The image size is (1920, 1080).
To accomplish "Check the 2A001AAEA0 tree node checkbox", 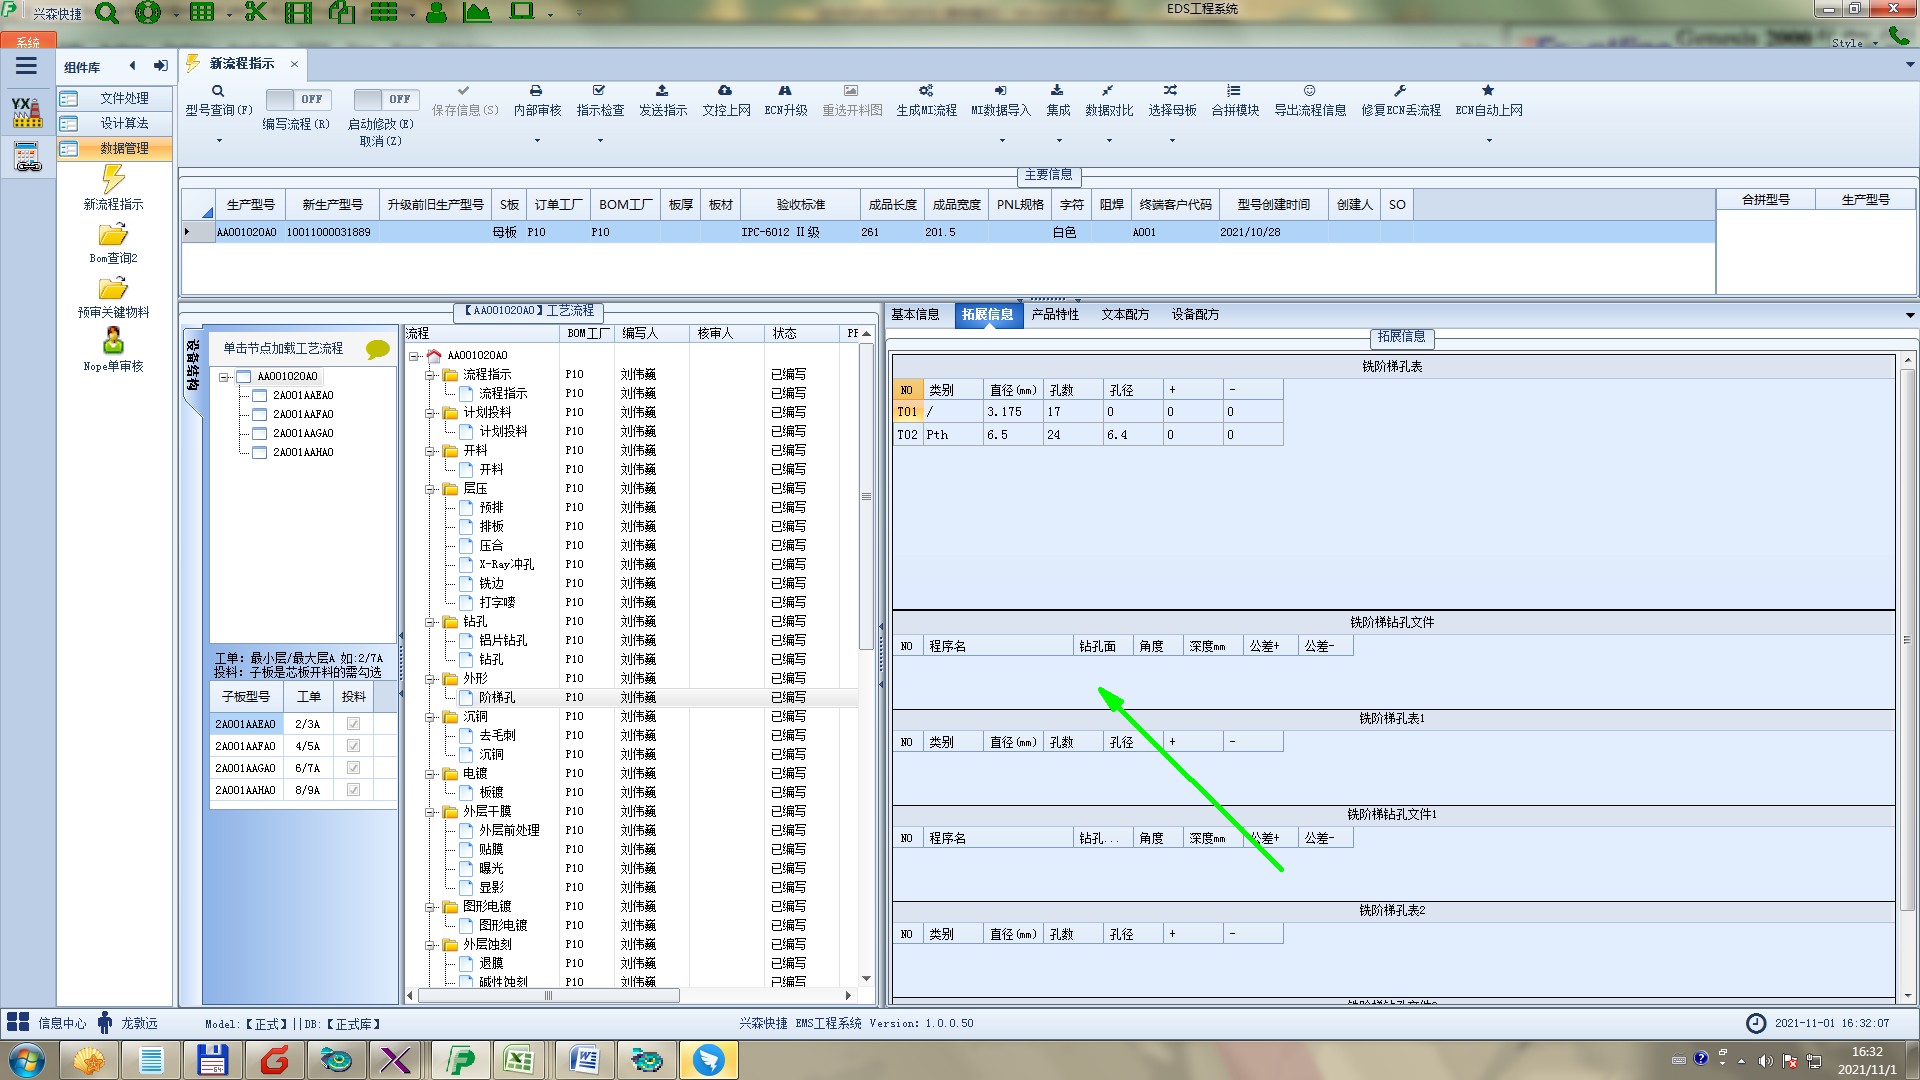I will pos(260,395).
